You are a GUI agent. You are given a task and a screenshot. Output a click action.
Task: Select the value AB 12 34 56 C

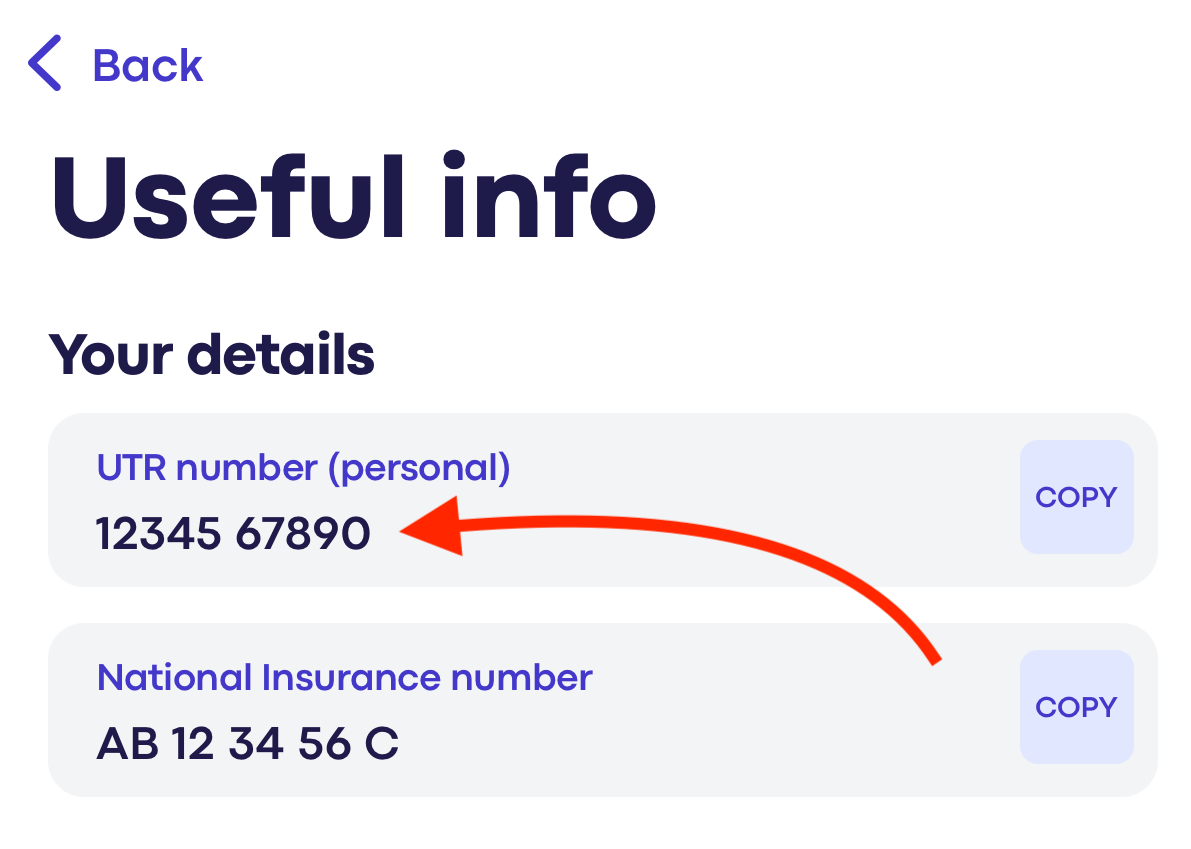247,744
